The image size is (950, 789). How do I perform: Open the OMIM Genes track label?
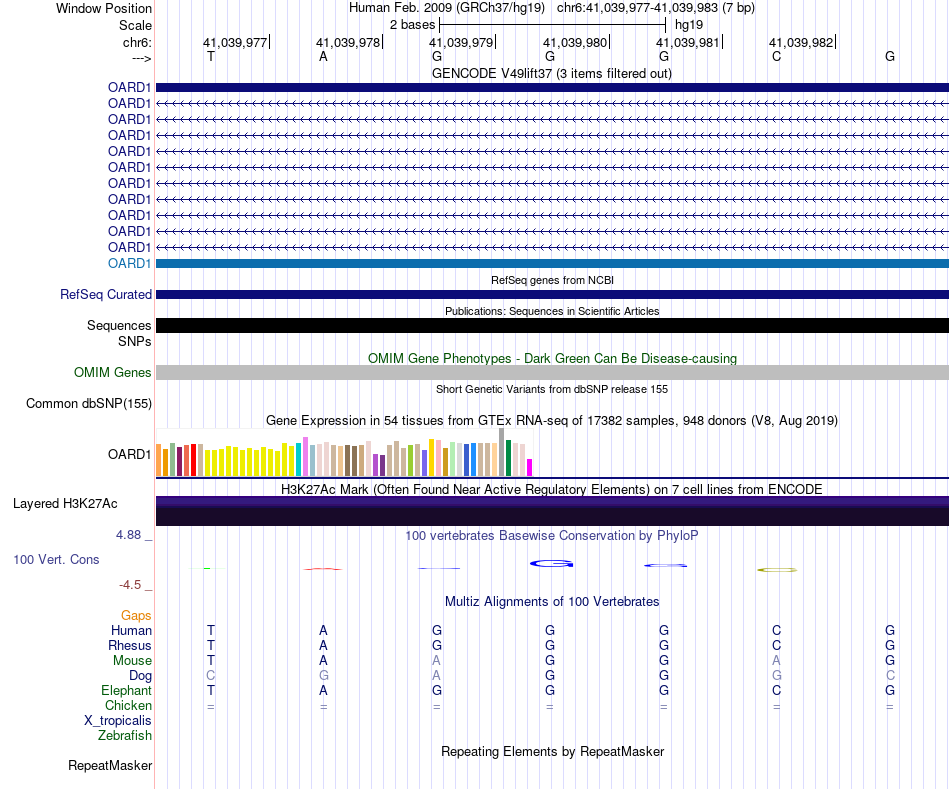pos(112,372)
